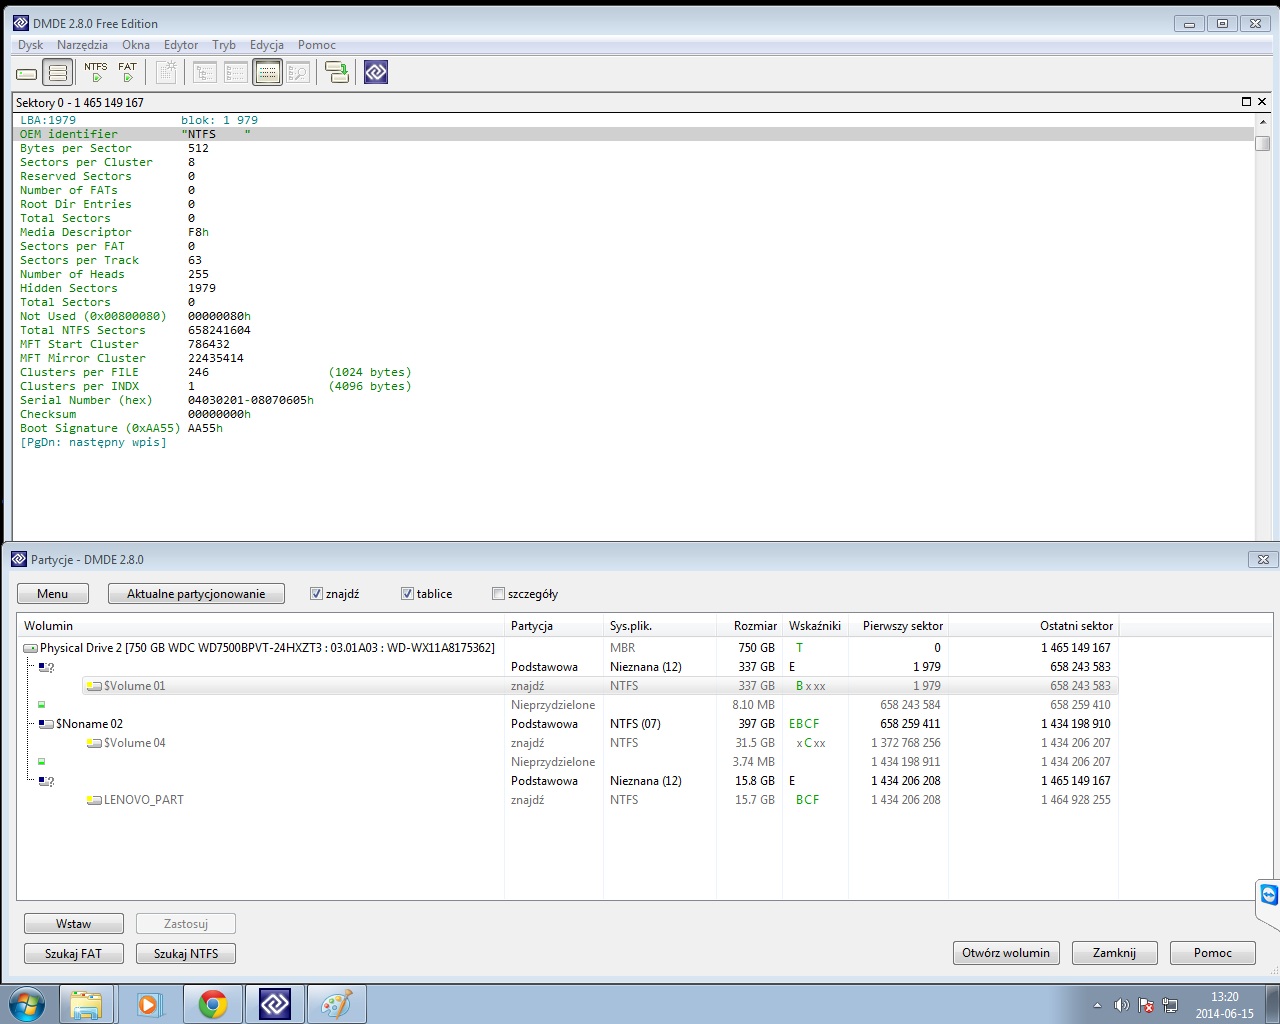Open Paint from the taskbar

(336, 1004)
